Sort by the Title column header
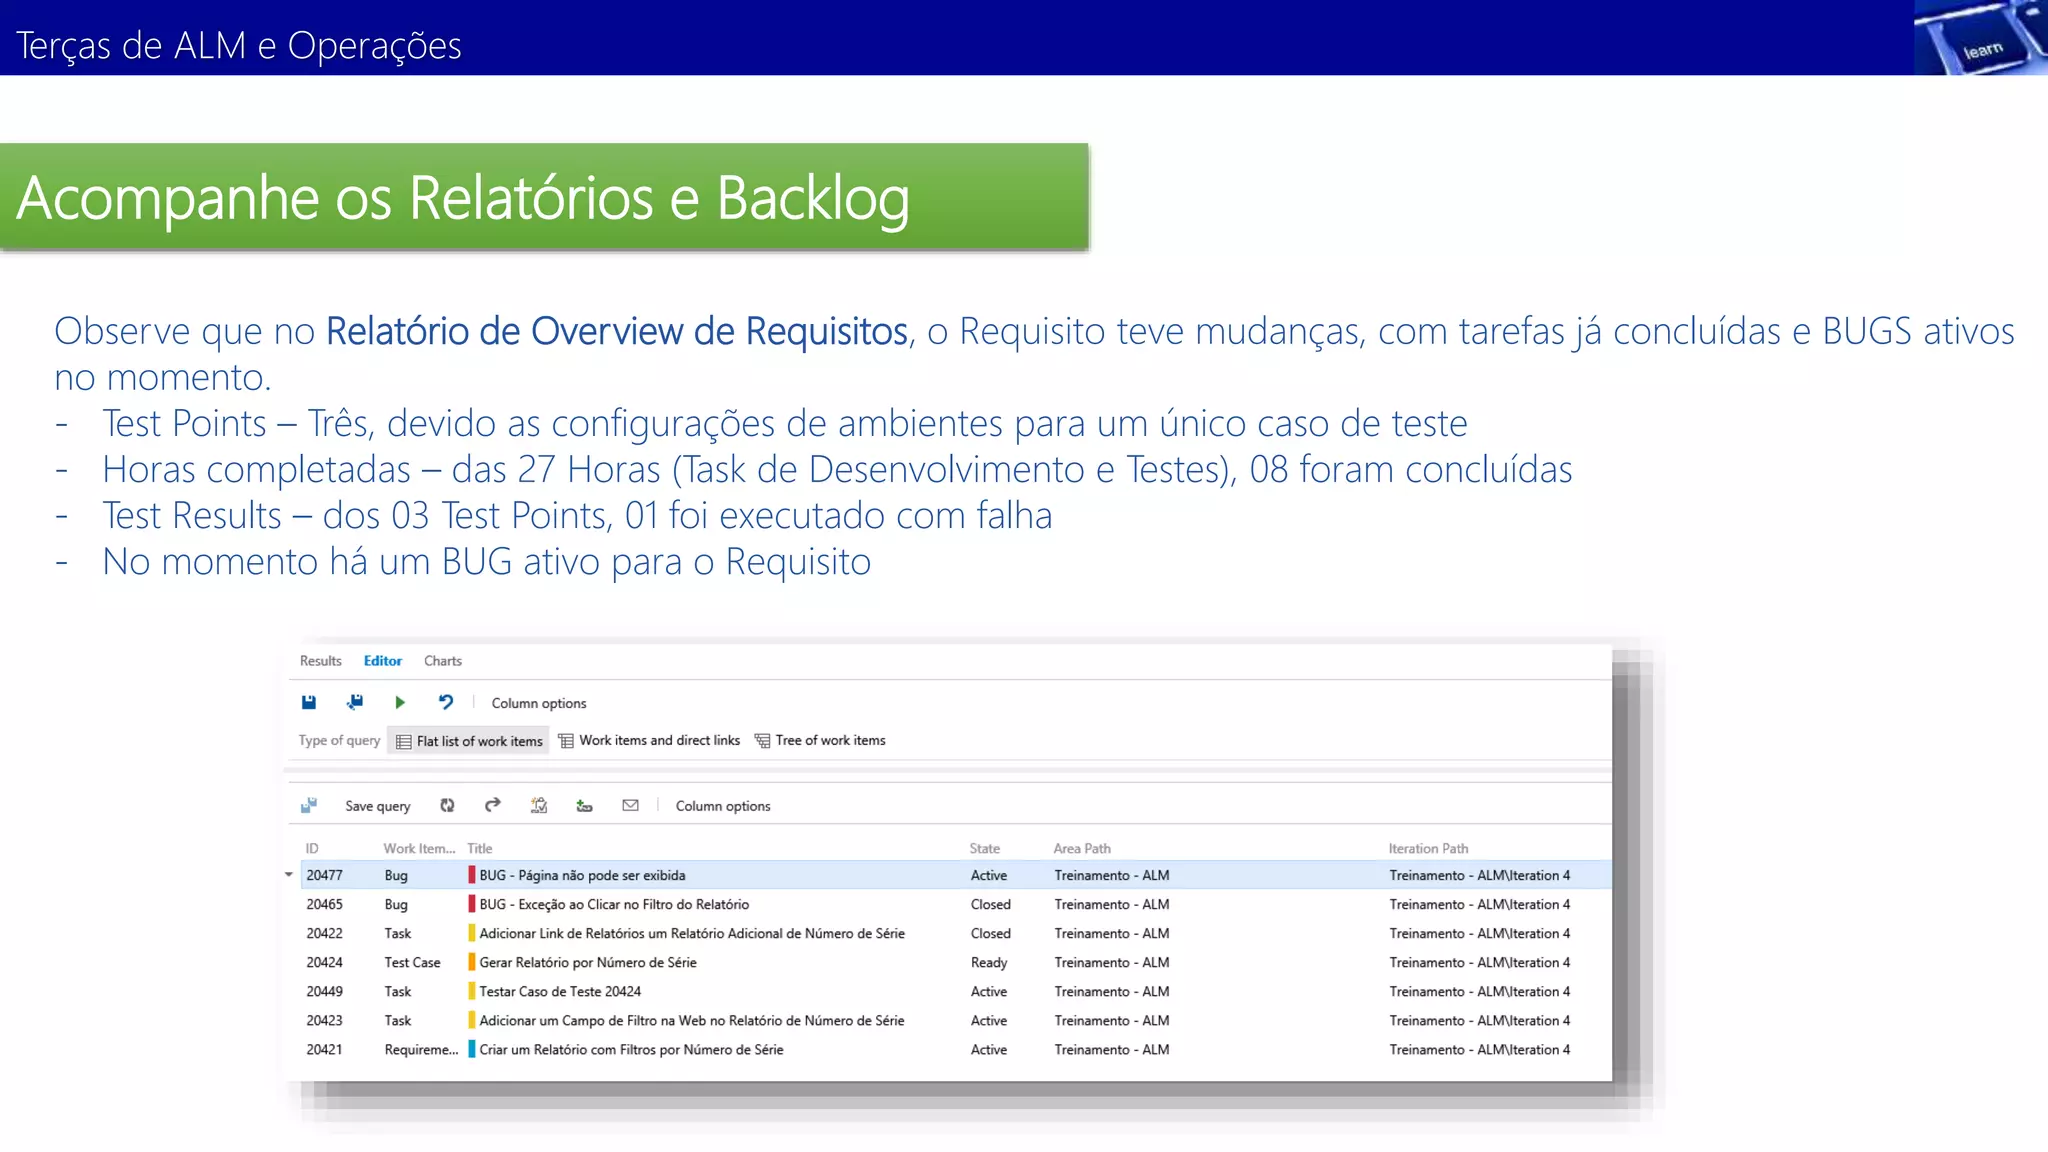The width and height of the screenshot is (2048, 1152). point(480,848)
